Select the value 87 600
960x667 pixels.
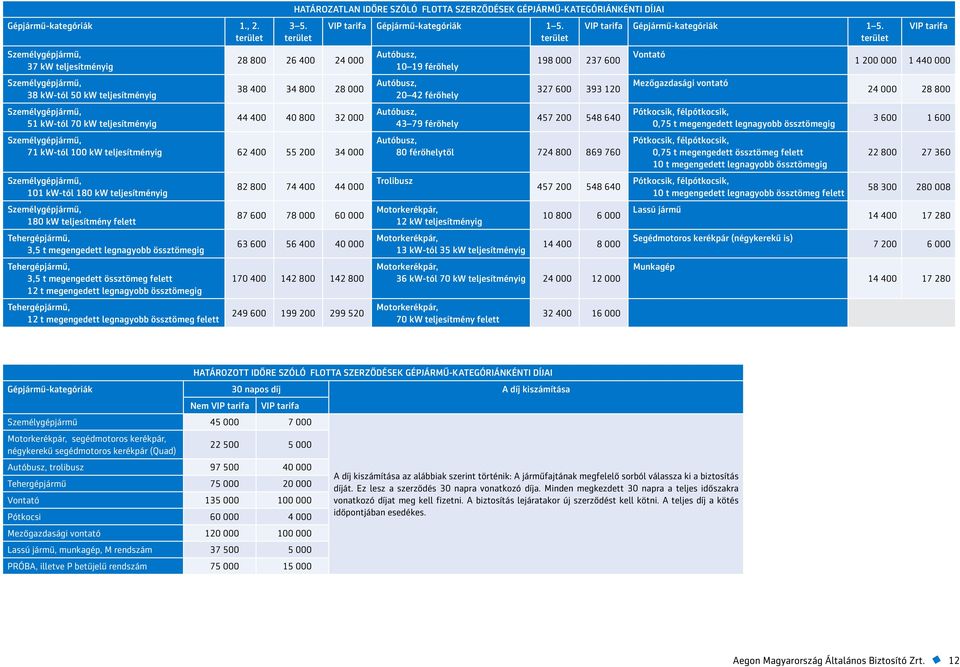click(252, 216)
